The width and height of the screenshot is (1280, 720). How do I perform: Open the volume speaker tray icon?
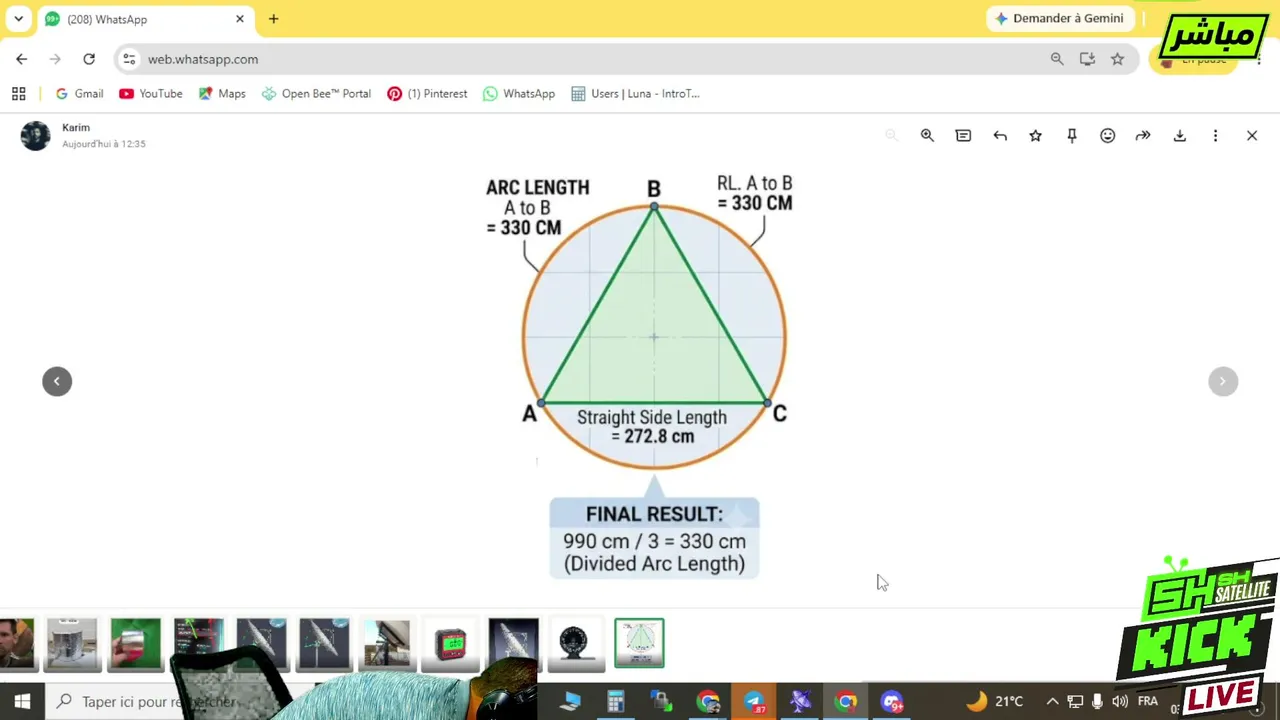coord(1120,701)
